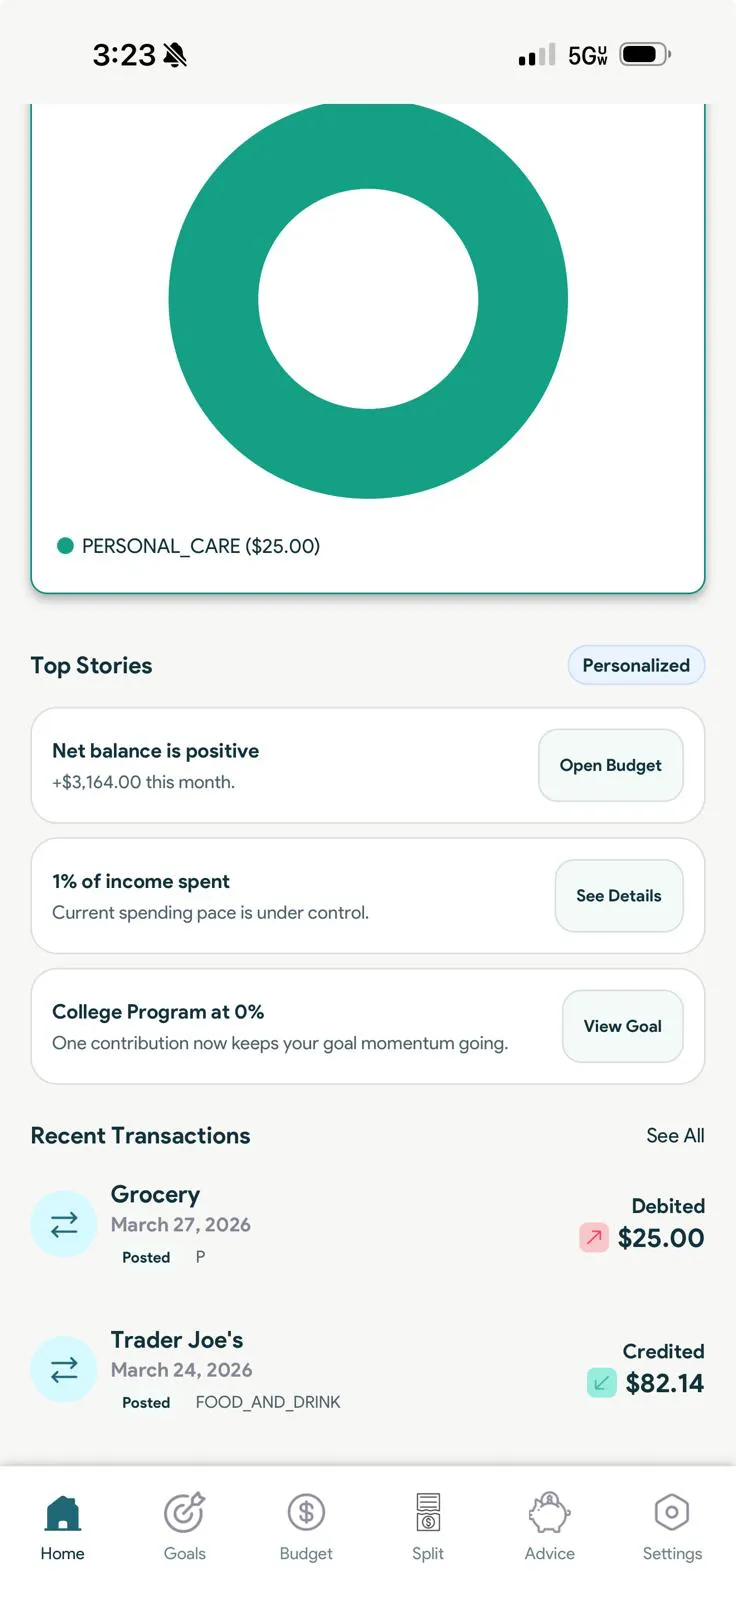Tap the View Goal button
Image resolution: width=736 pixels, height=1600 pixels.
[622, 1026]
